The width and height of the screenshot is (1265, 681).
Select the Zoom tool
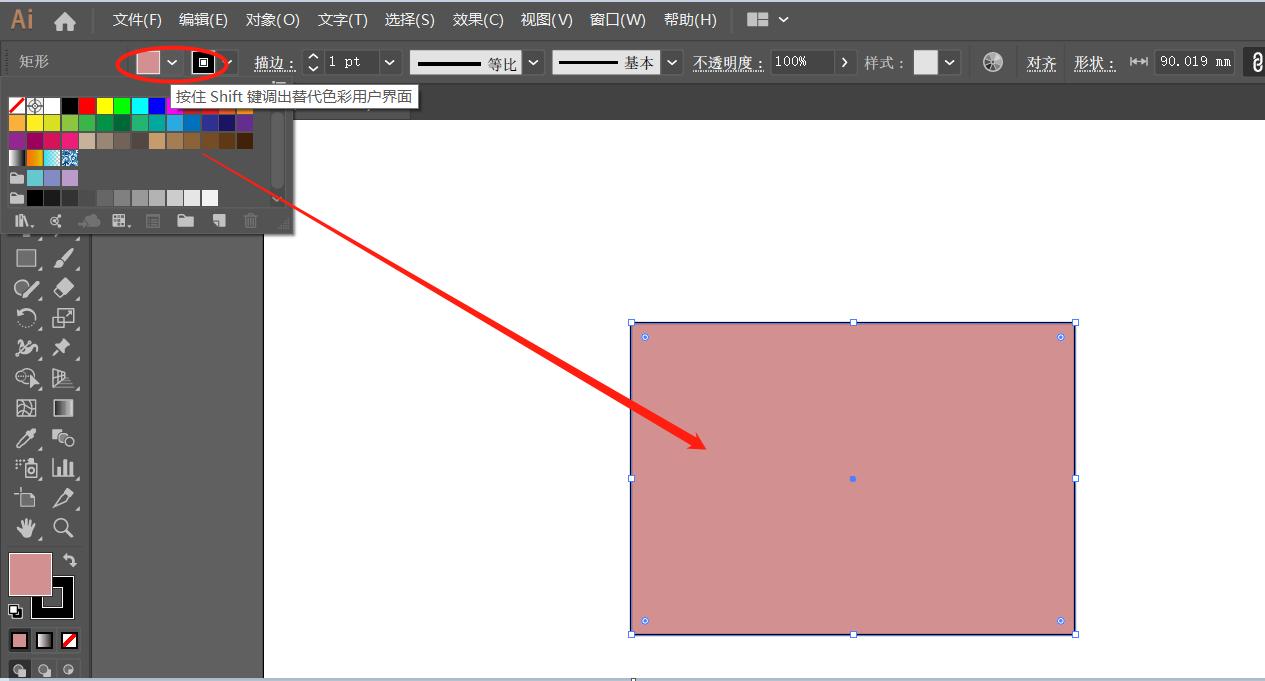[x=63, y=528]
